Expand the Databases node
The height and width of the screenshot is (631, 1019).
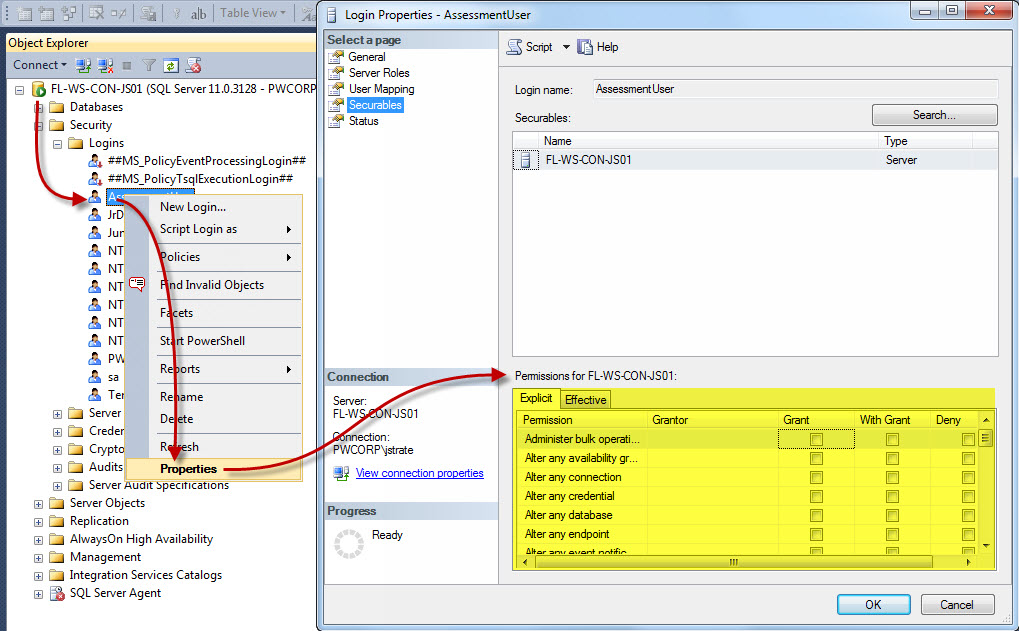(38, 106)
